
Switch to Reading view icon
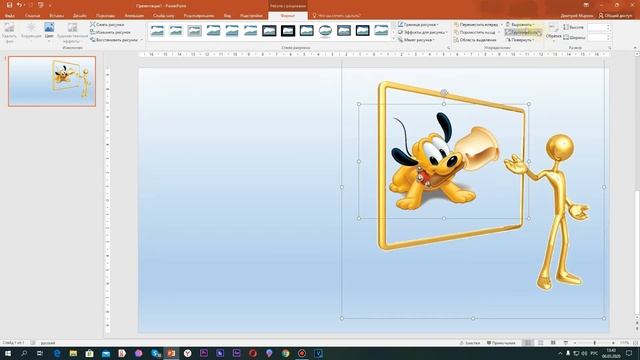(x=553, y=343)
